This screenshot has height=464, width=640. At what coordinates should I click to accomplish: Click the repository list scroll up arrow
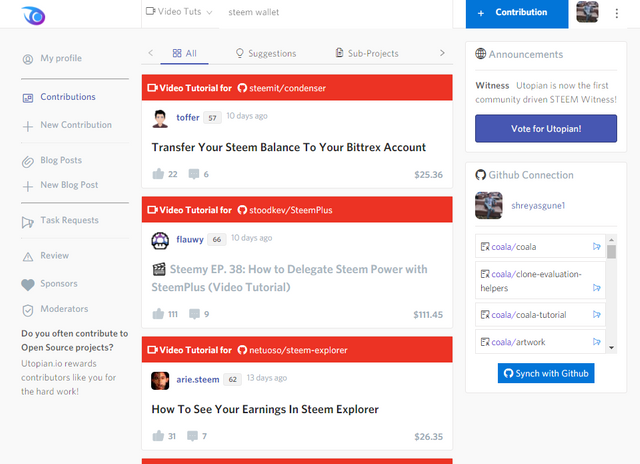[x=611, y=240]
